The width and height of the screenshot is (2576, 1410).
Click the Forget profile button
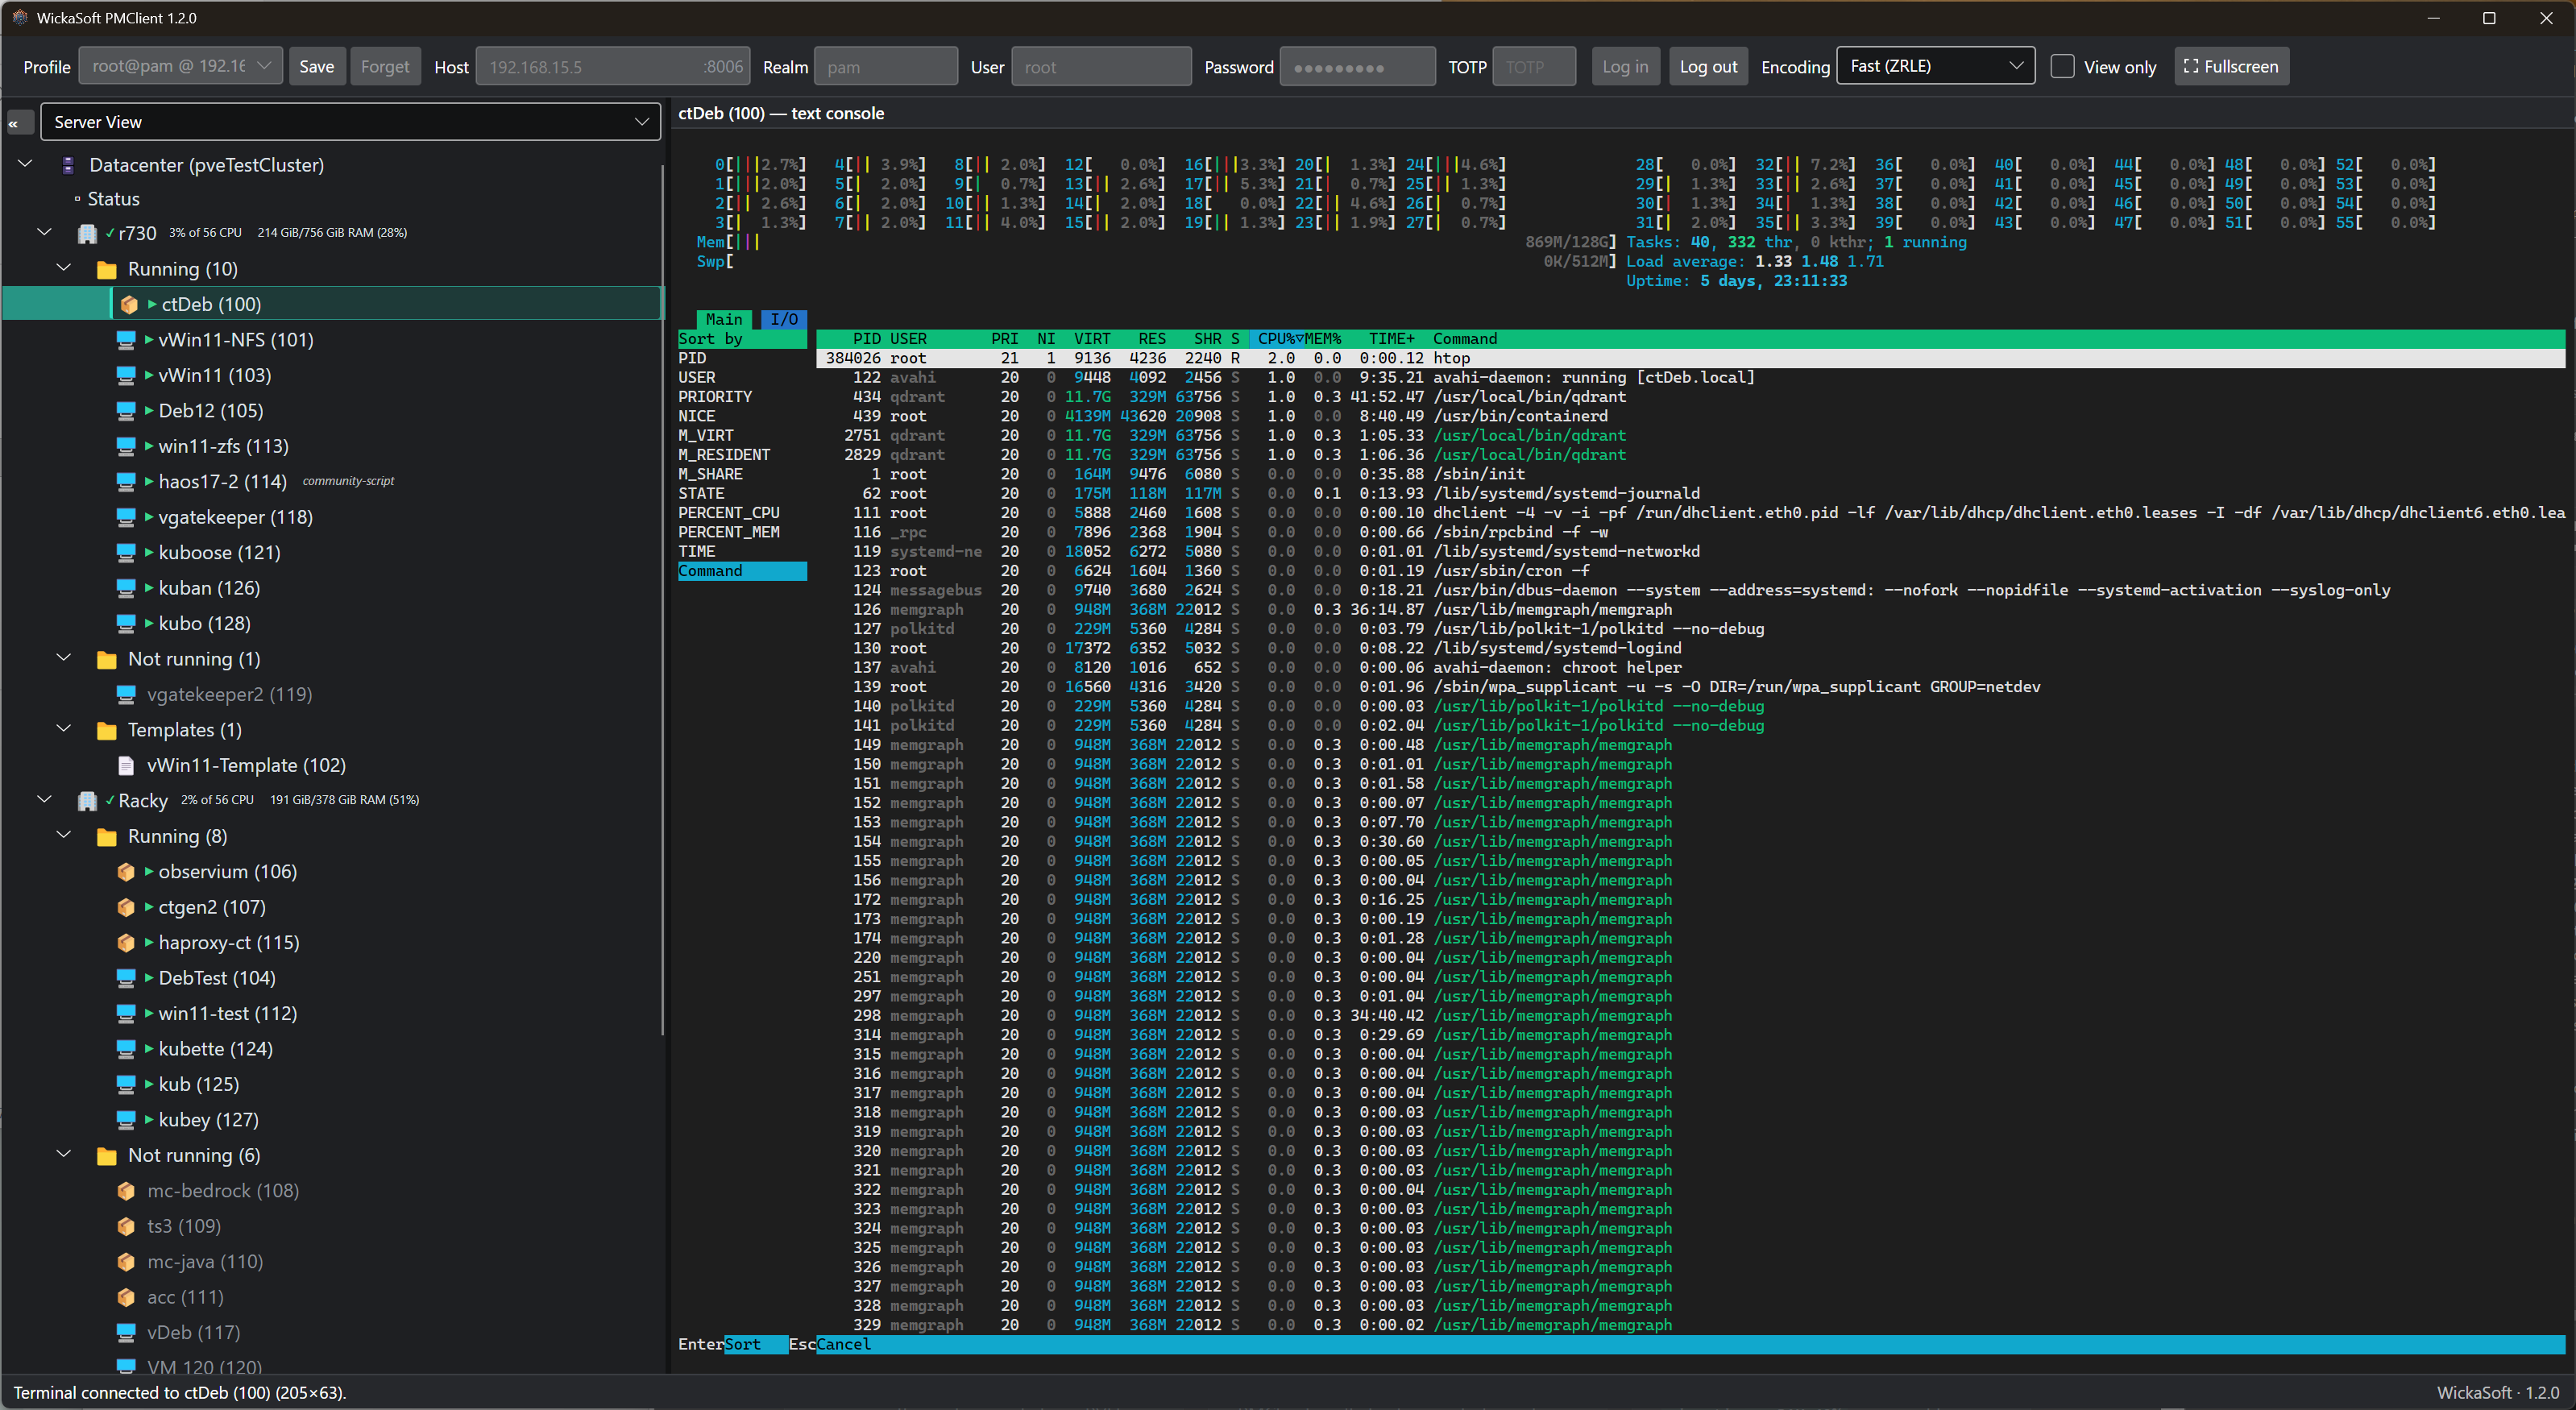(x=385, y=66)
